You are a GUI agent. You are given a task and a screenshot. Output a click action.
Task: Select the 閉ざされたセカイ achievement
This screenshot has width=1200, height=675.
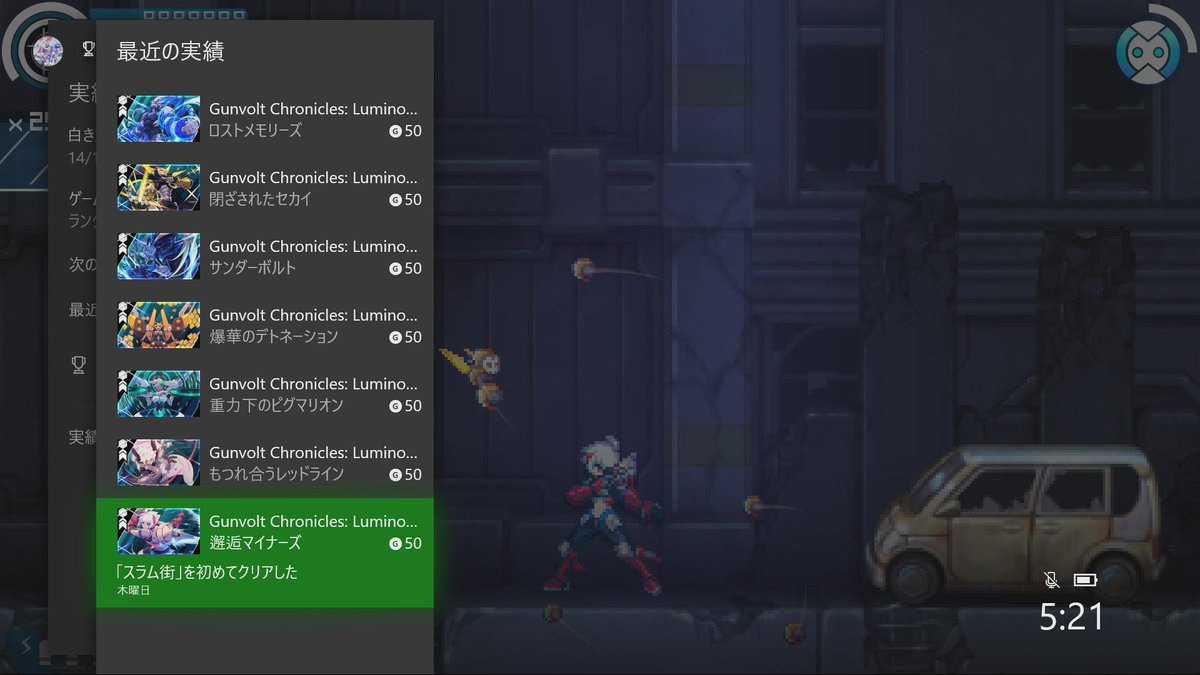click(265, 188)
